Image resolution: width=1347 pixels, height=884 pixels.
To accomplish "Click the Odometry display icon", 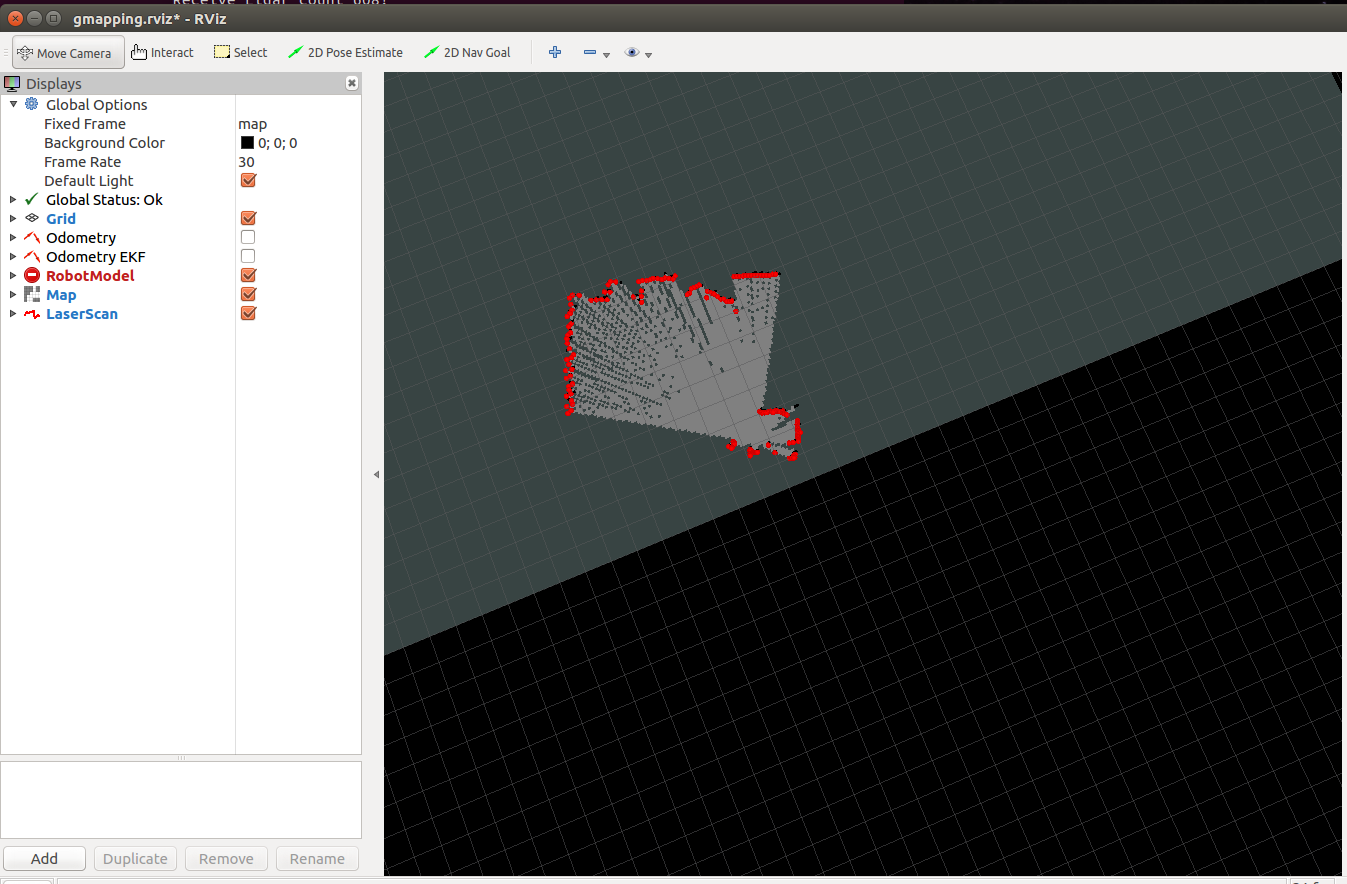I will [32, 238].
